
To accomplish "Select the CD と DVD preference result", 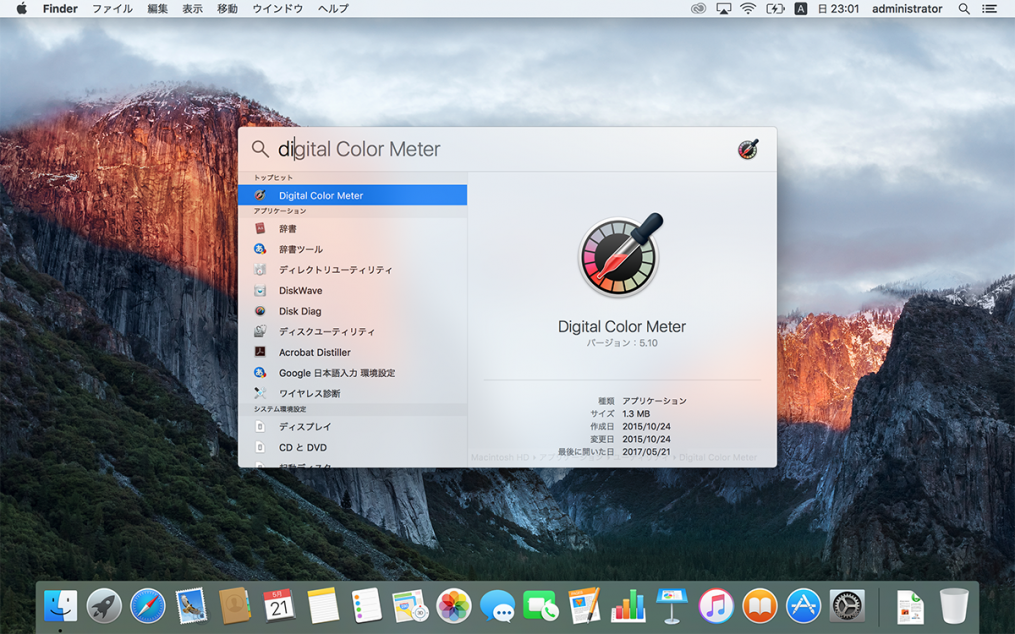I will click(x=353, y=447).
